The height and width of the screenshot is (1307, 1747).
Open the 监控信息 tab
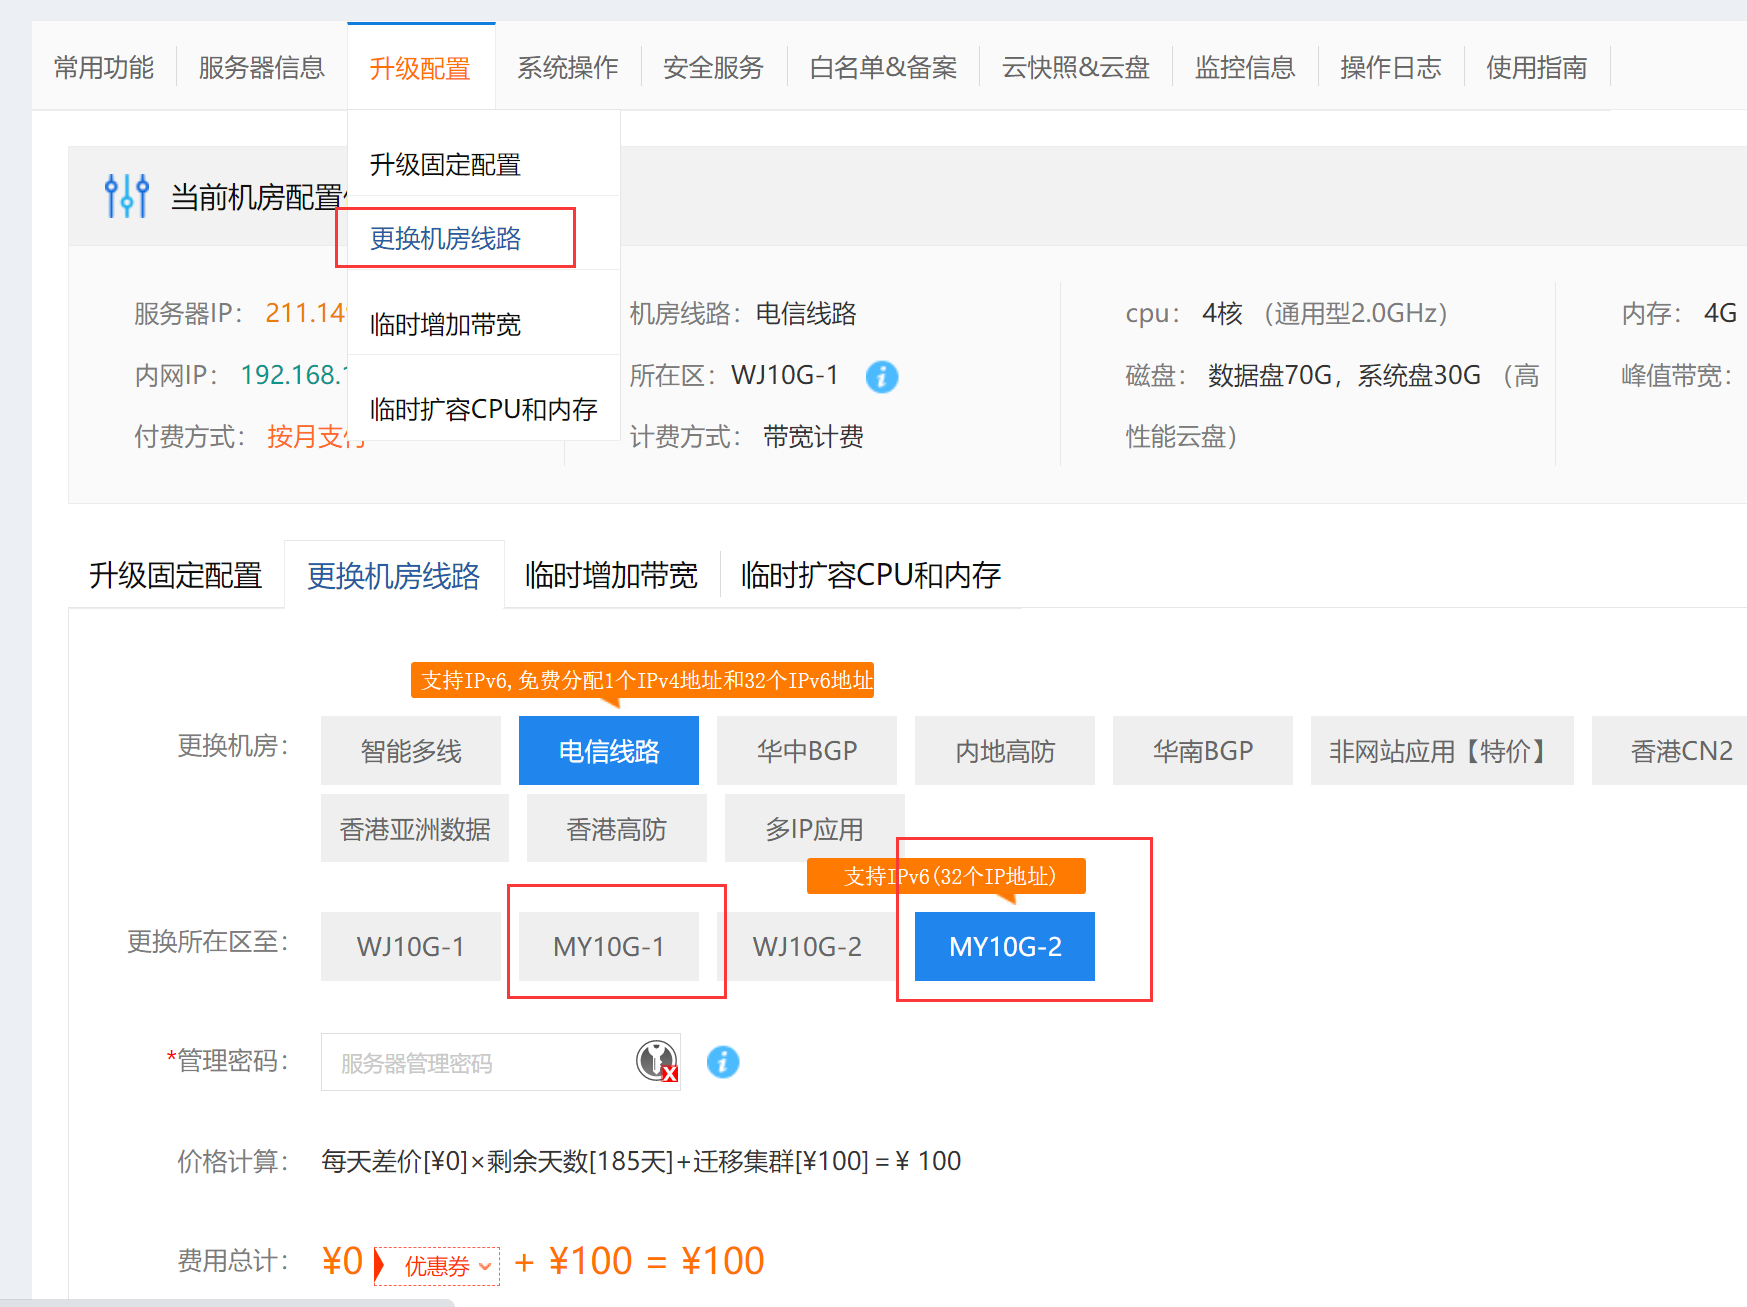tap(1244, 68)
